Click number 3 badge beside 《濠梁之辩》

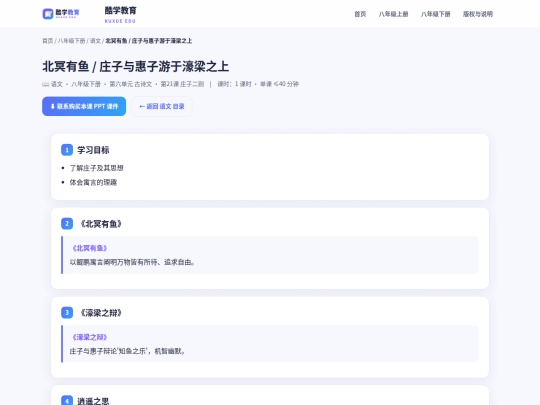[x=67, y=312]
